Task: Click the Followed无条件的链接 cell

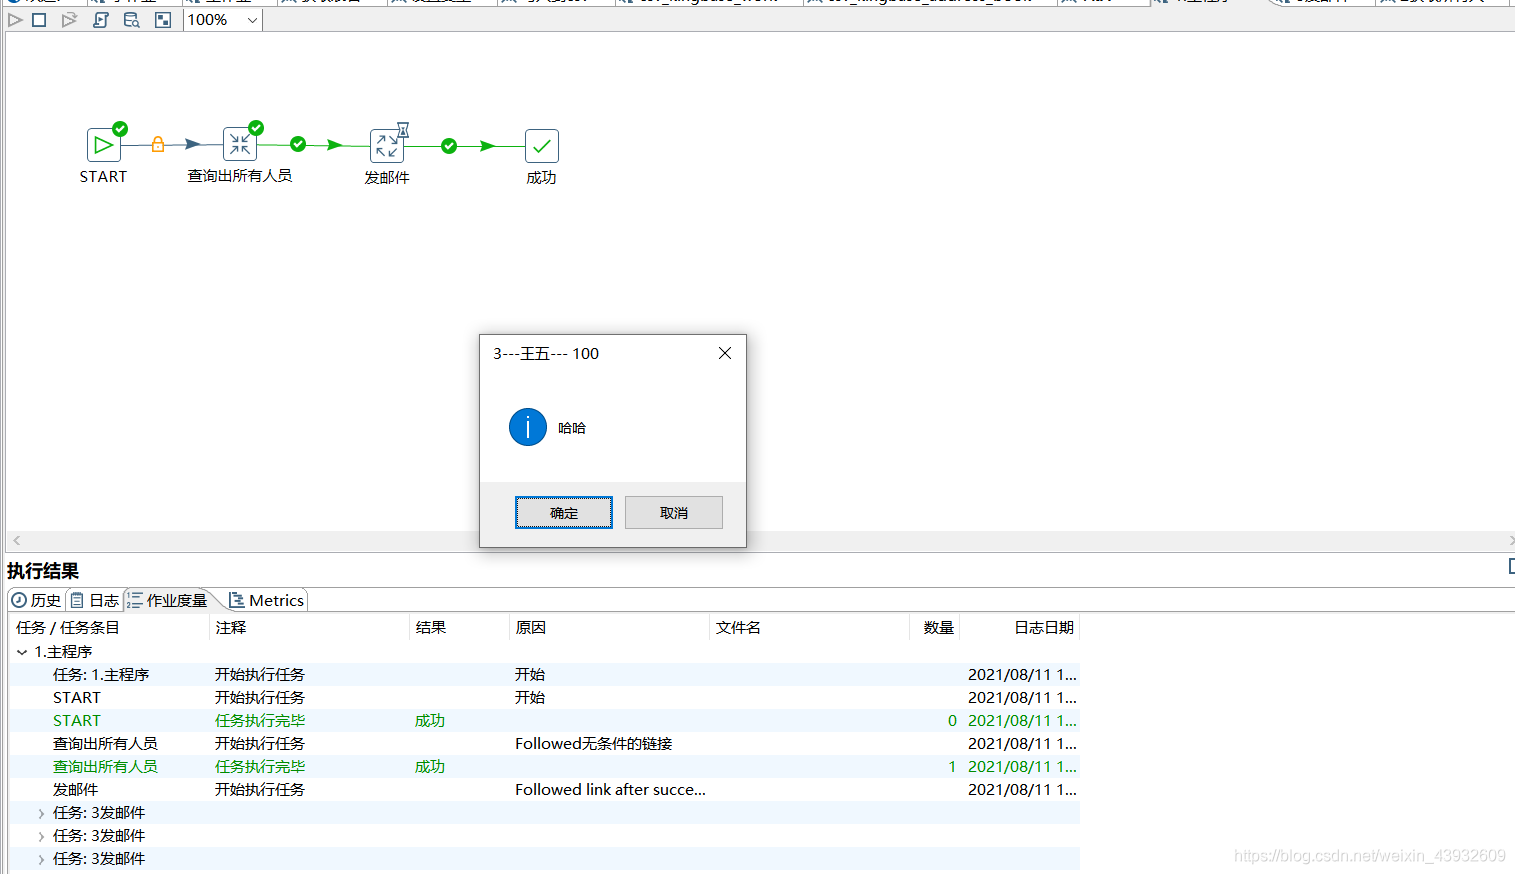Action: [593, 743]
